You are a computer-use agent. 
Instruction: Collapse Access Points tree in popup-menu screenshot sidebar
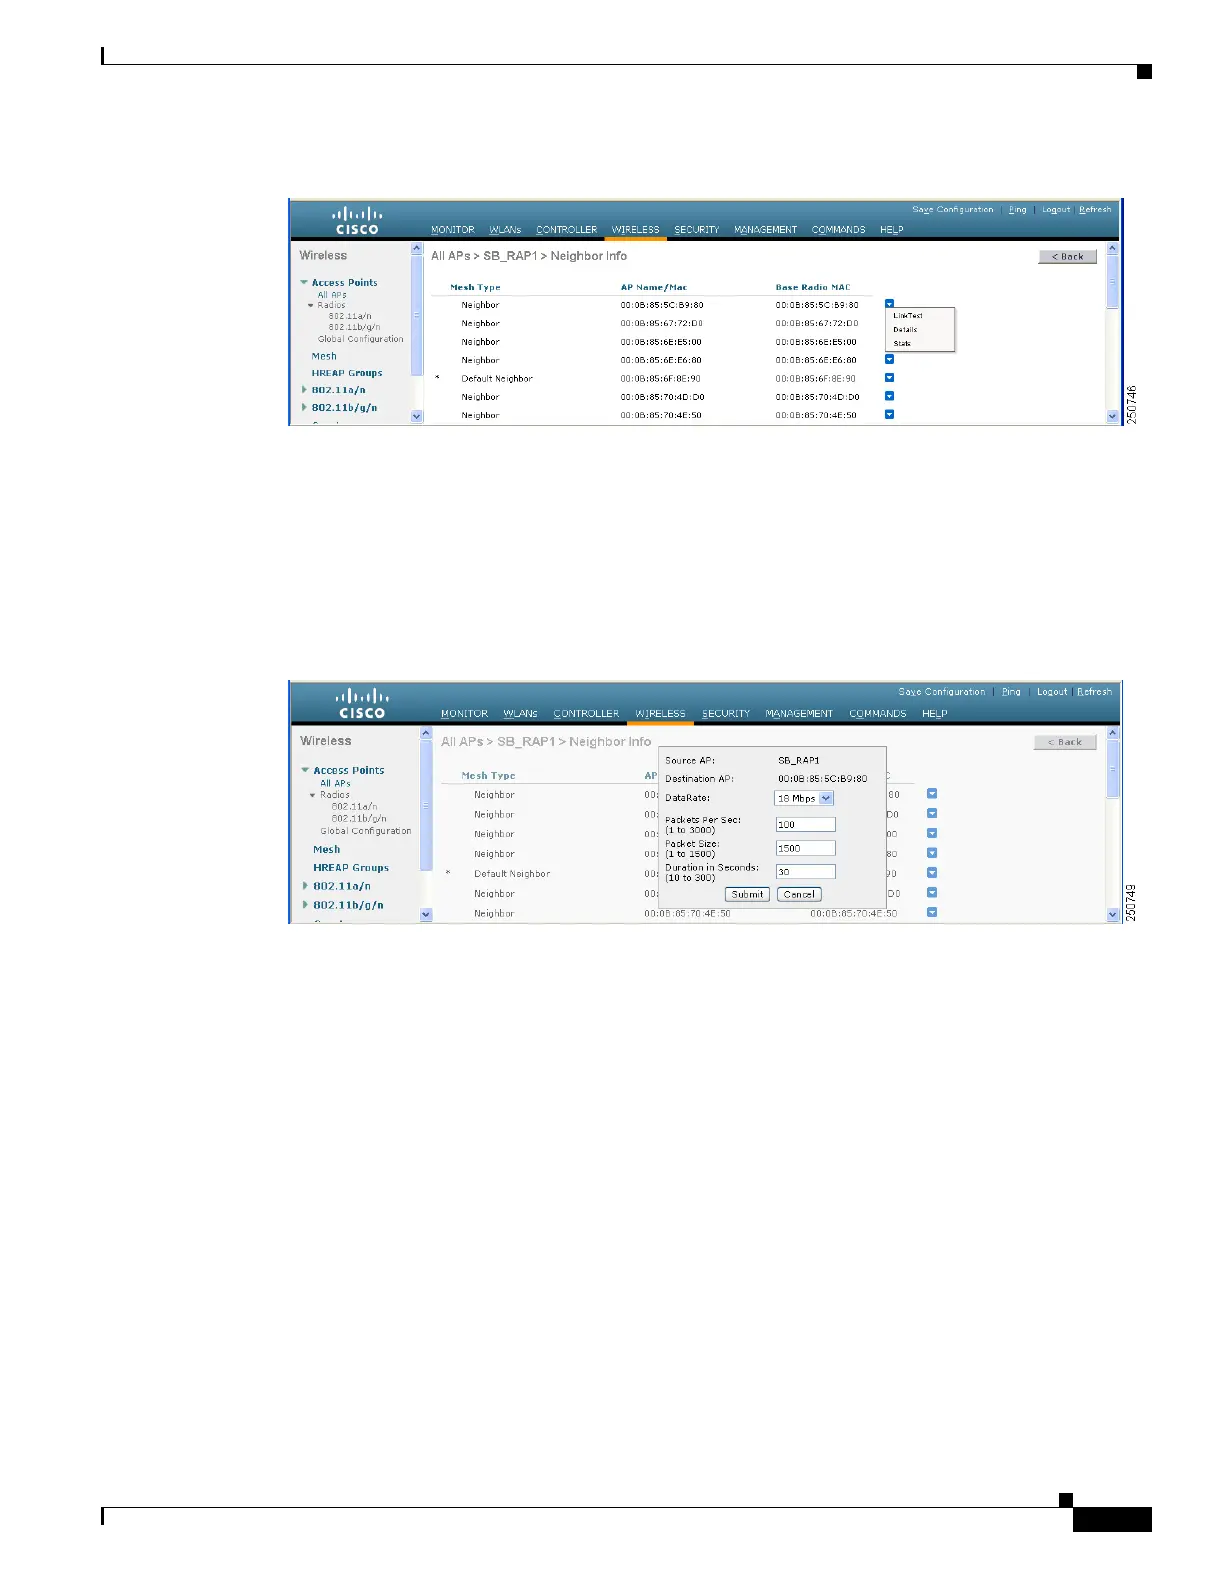[304, 283]
